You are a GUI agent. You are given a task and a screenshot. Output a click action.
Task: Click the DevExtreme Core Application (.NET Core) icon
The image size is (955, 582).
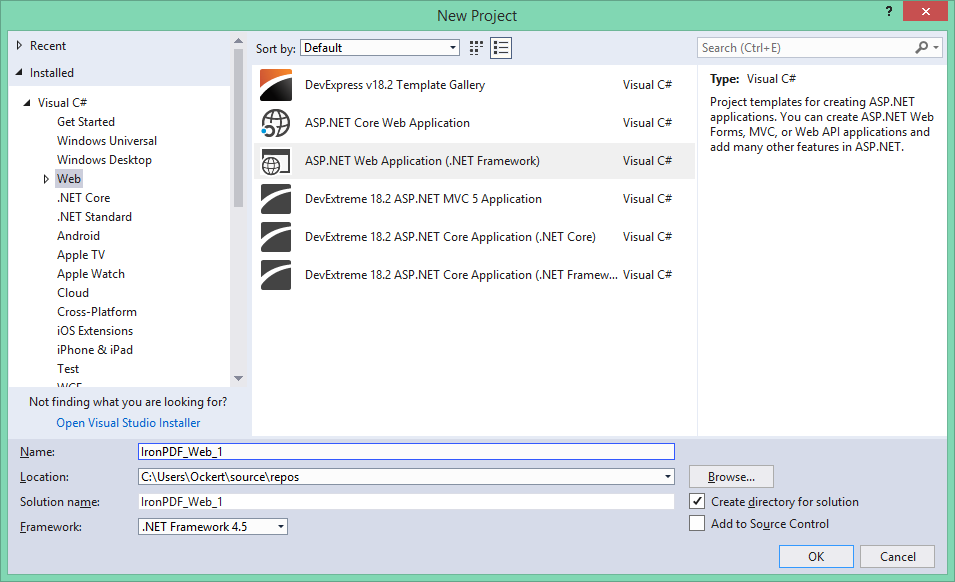point(276,237)
